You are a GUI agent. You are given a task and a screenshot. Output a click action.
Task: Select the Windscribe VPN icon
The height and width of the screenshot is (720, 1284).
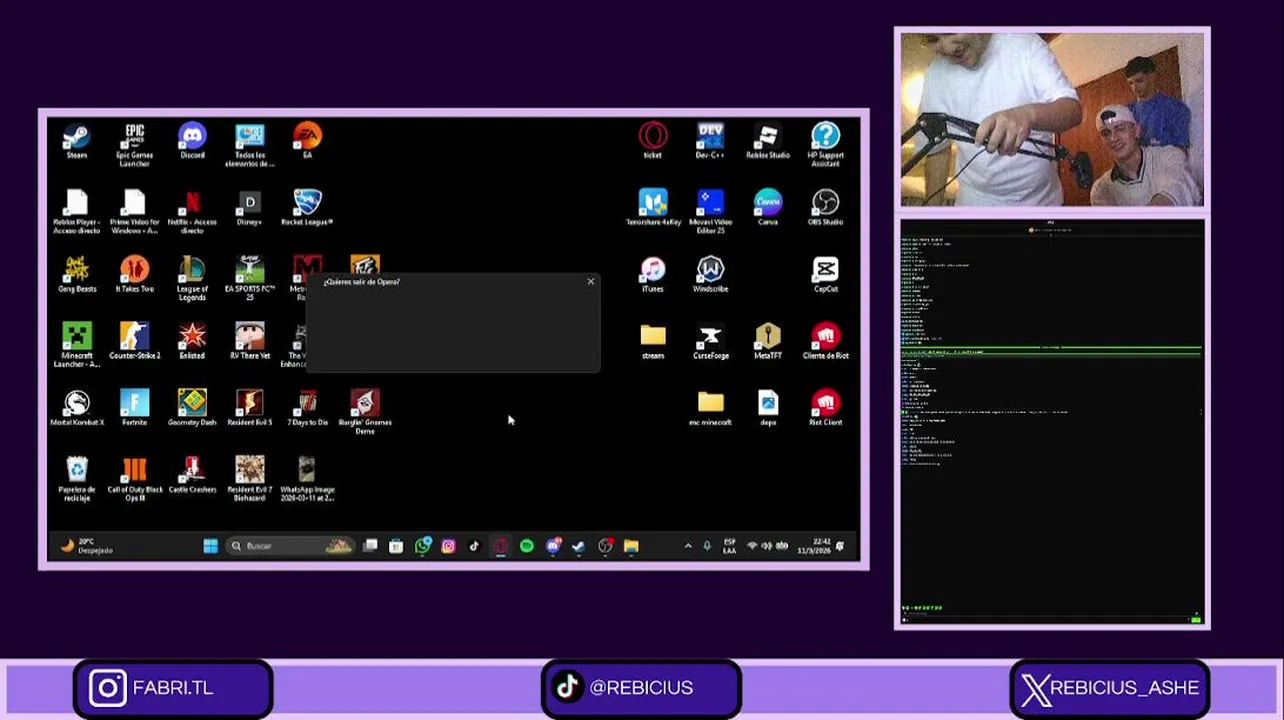[710, 275]
